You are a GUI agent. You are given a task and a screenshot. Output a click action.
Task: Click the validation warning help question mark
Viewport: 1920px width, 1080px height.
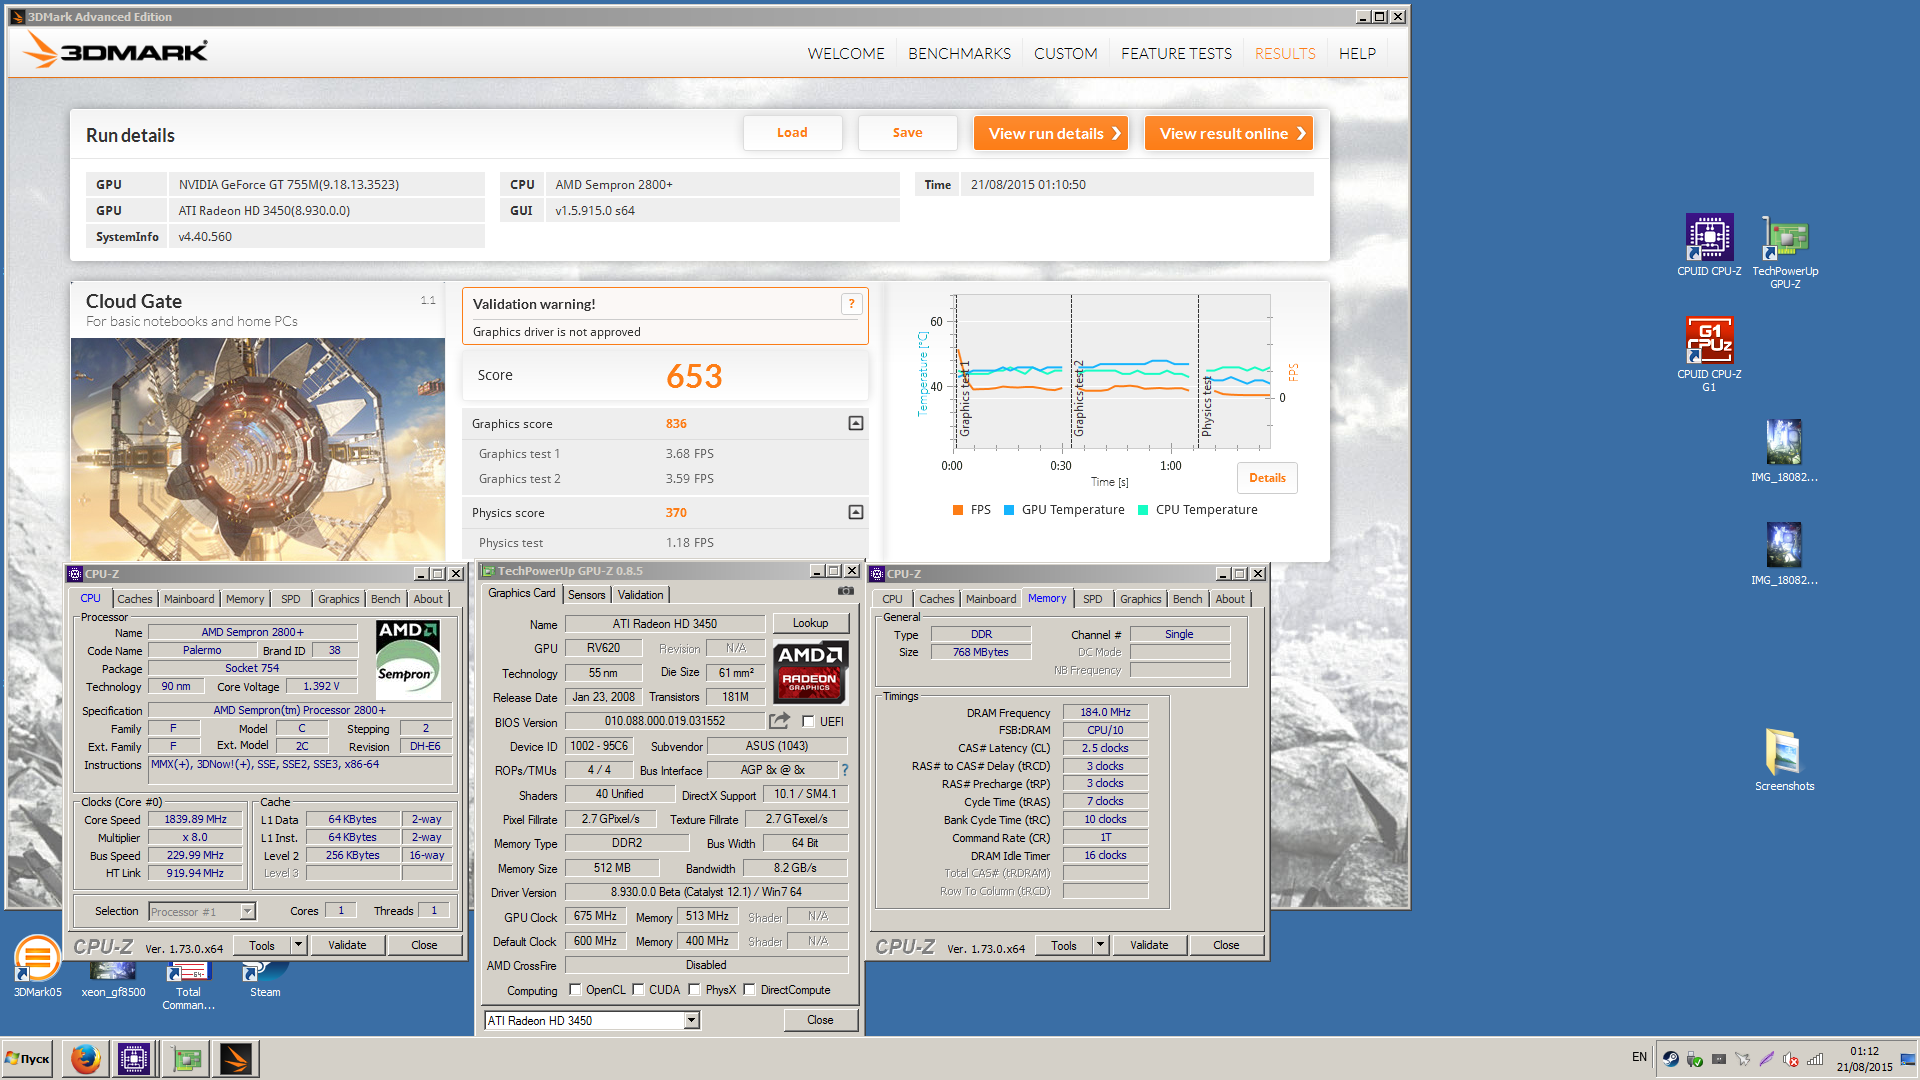[851, 304]
